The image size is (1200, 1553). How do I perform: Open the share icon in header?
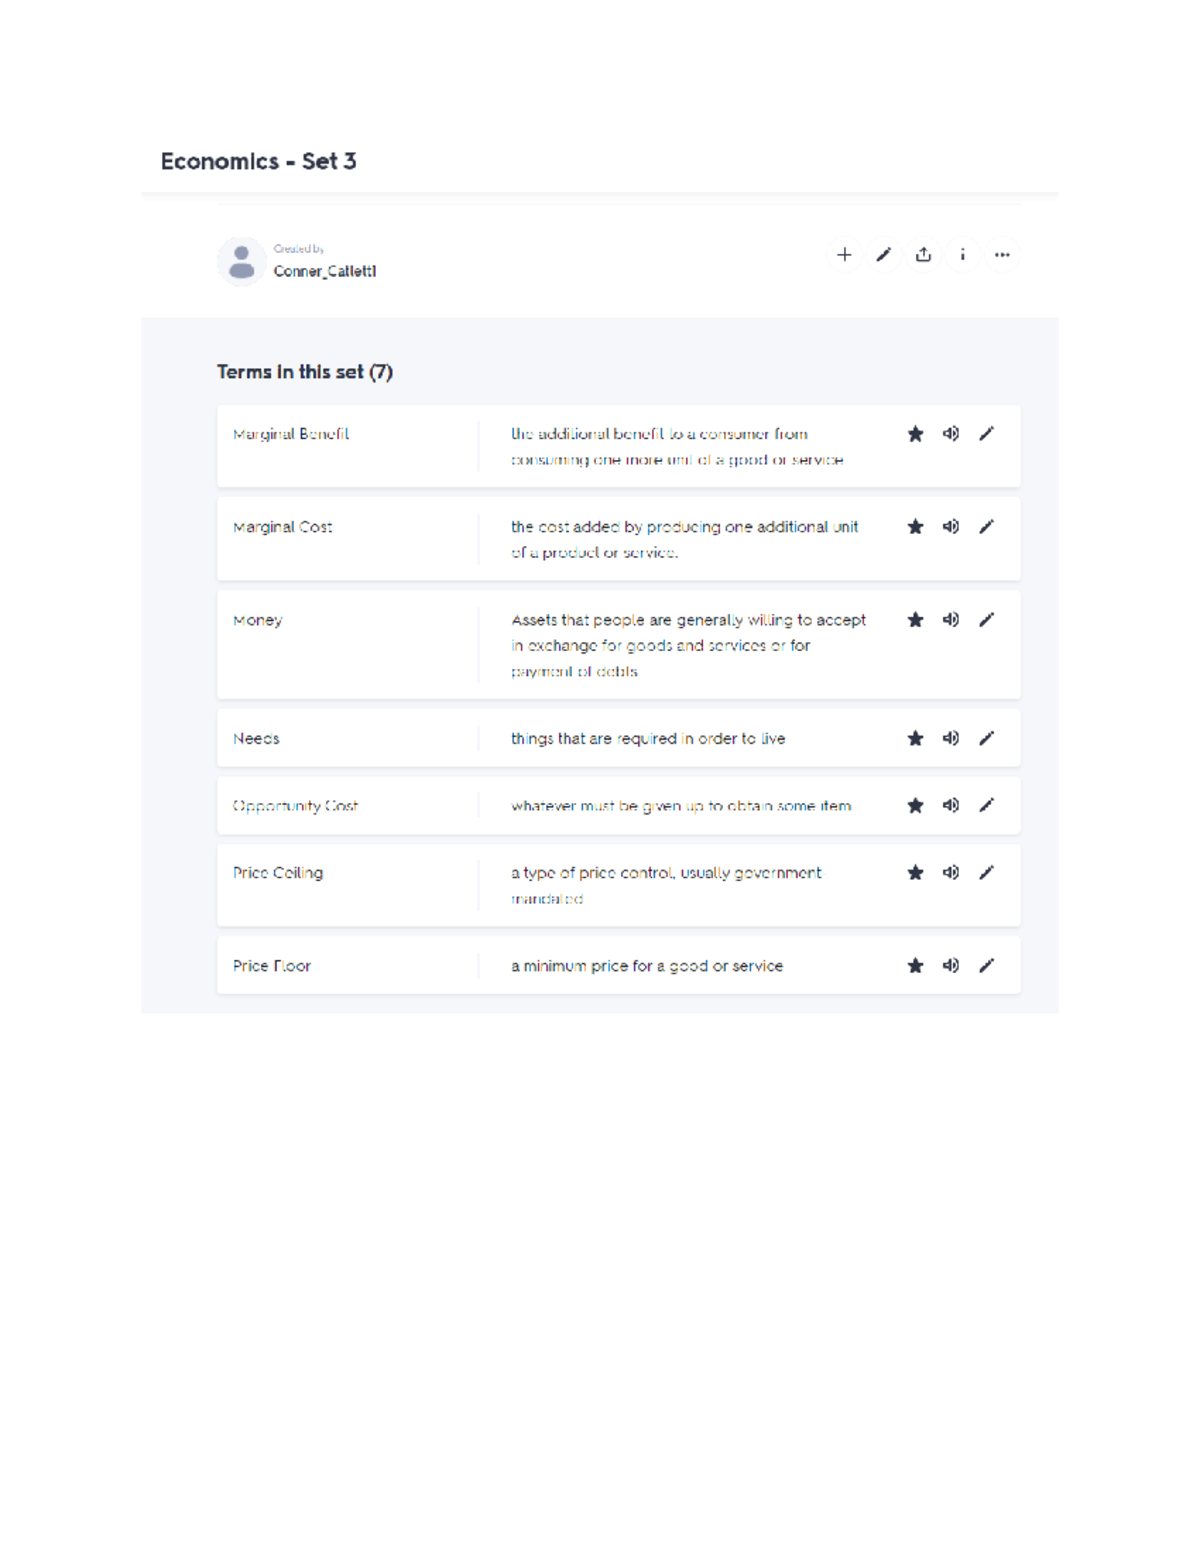[923, 255]
